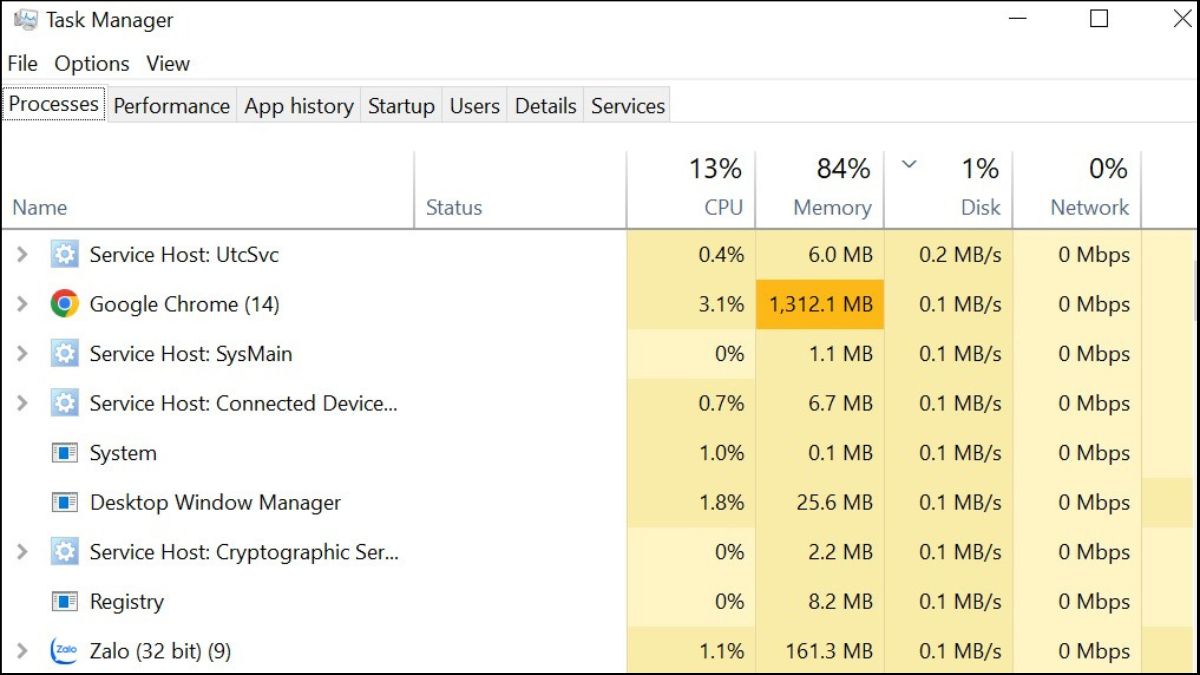Screen dimensions: 1200x675
Task: Open the File menu
Action: (22, 64)
